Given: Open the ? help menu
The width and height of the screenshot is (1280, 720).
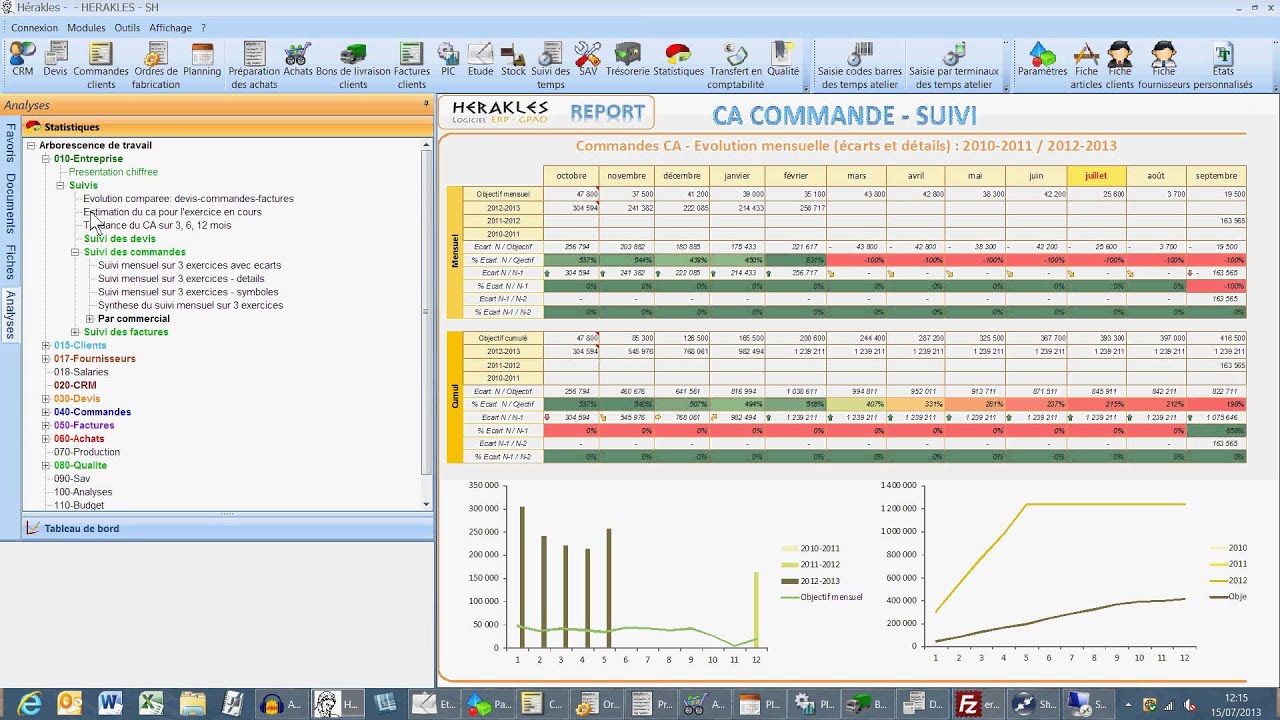Looking at the screenshot, I should (203, 28).
